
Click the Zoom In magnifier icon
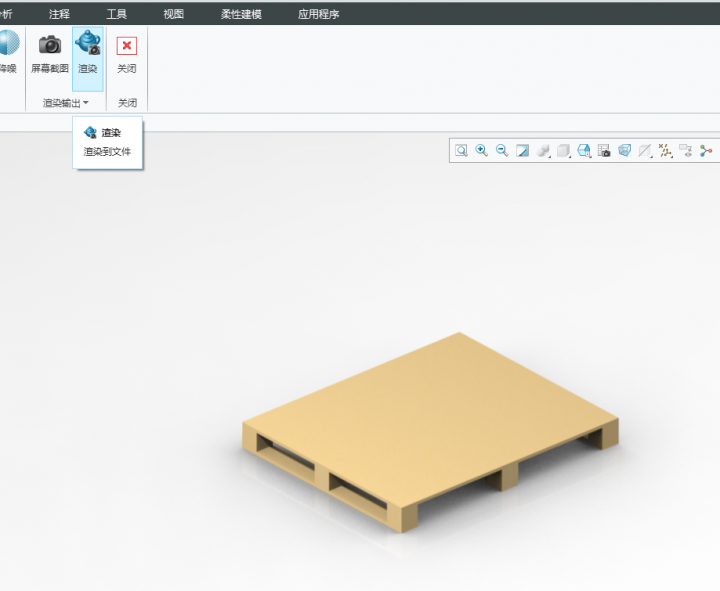(x=481, y=151)
